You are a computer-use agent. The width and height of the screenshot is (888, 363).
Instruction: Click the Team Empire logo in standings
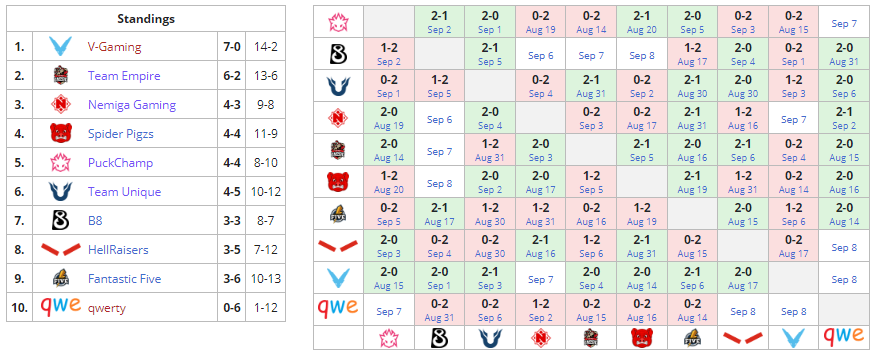(x=60, y=75)
